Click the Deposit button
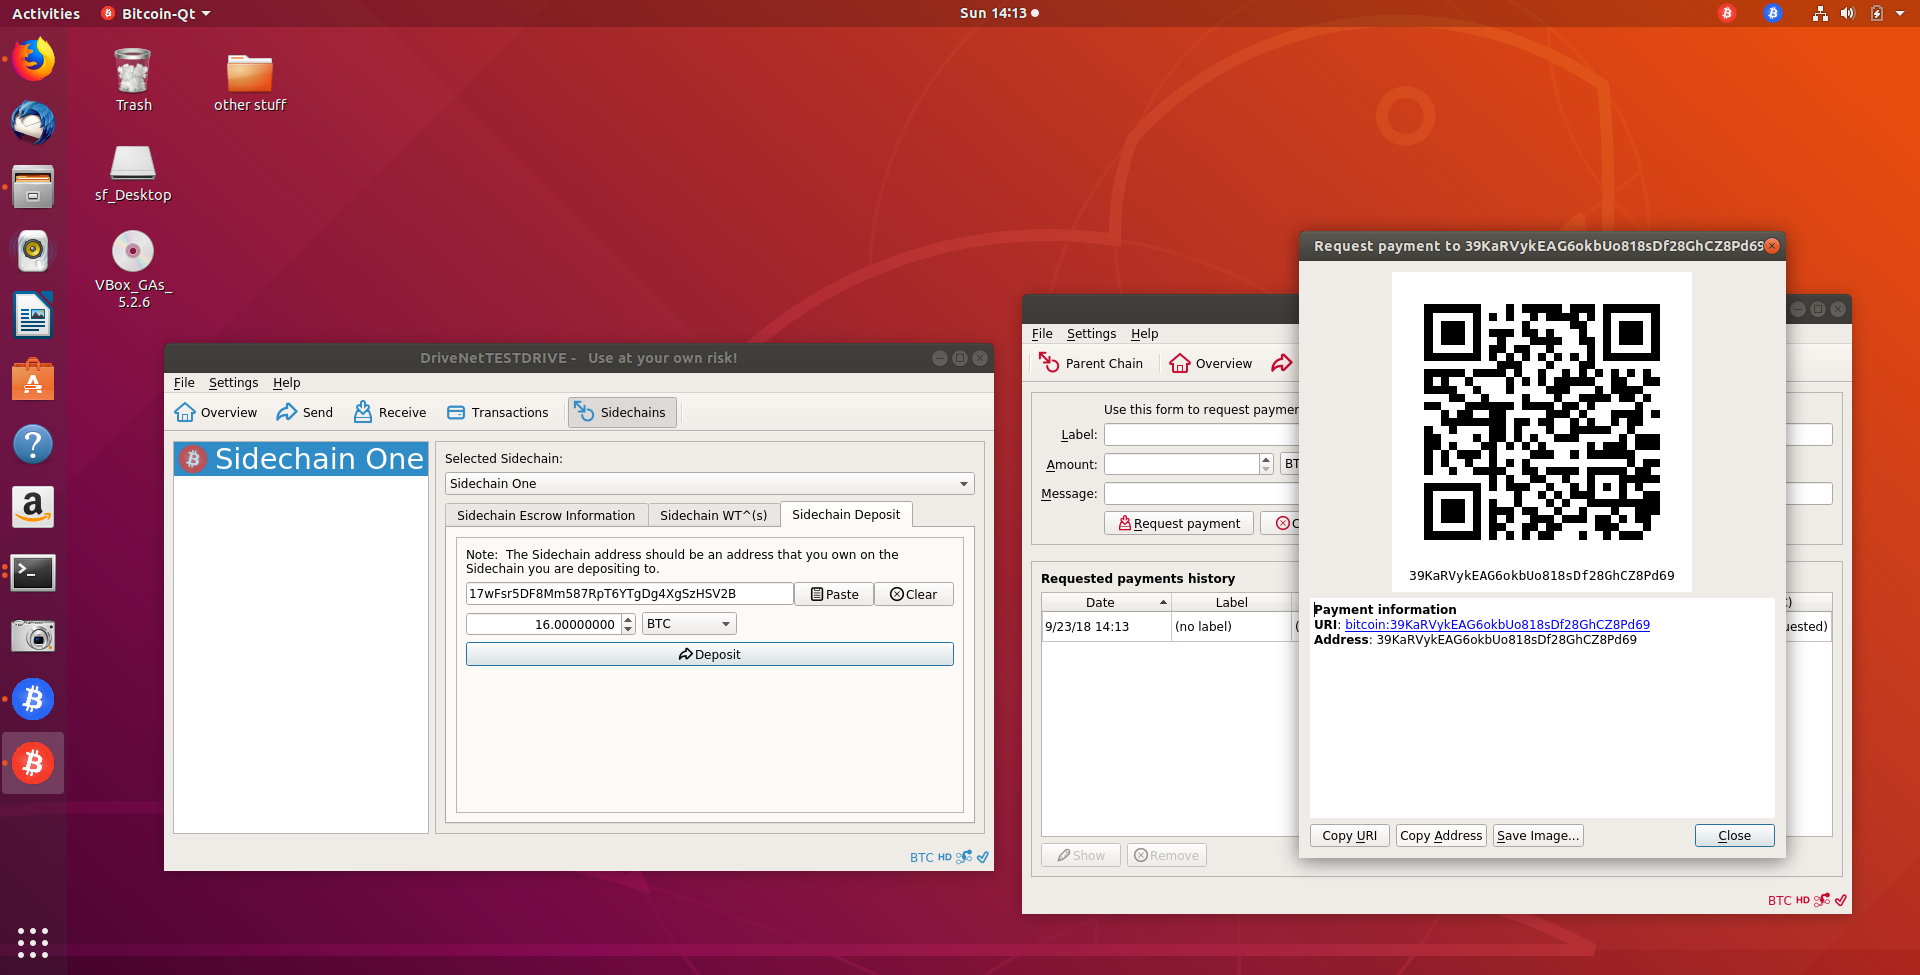 [x=709, y=654]
